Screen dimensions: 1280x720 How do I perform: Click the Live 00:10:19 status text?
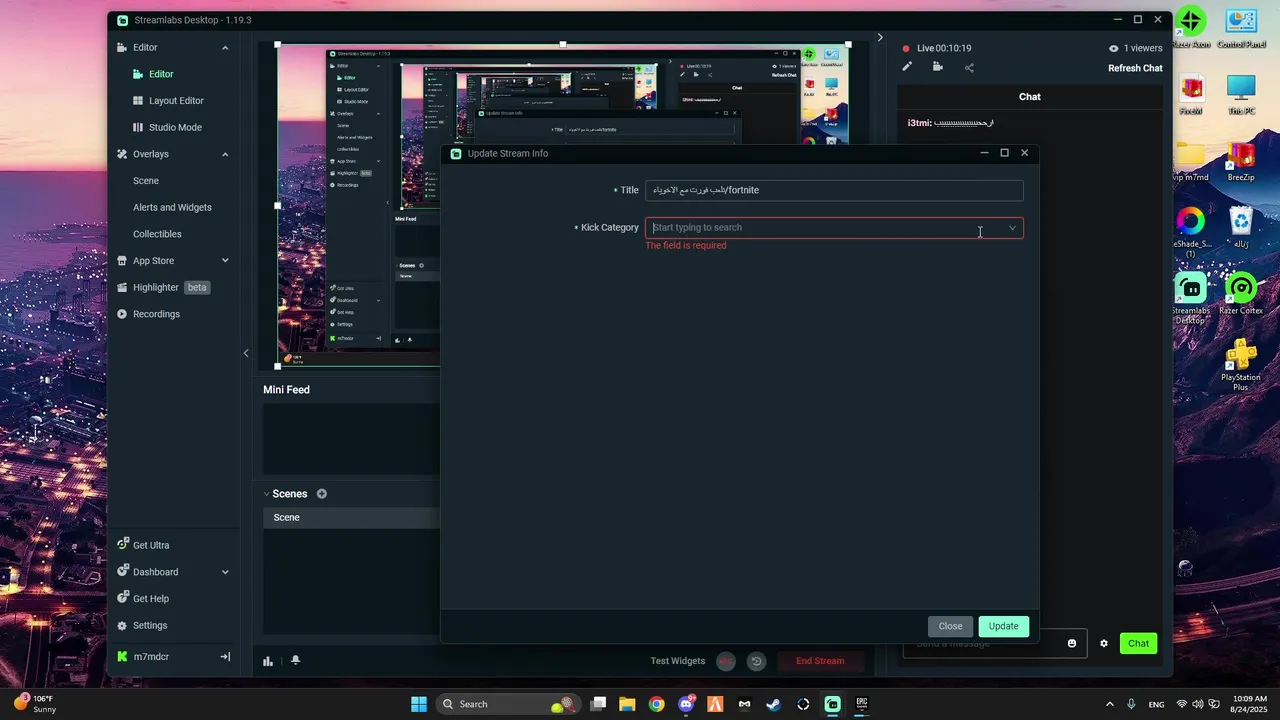[944, 48]
